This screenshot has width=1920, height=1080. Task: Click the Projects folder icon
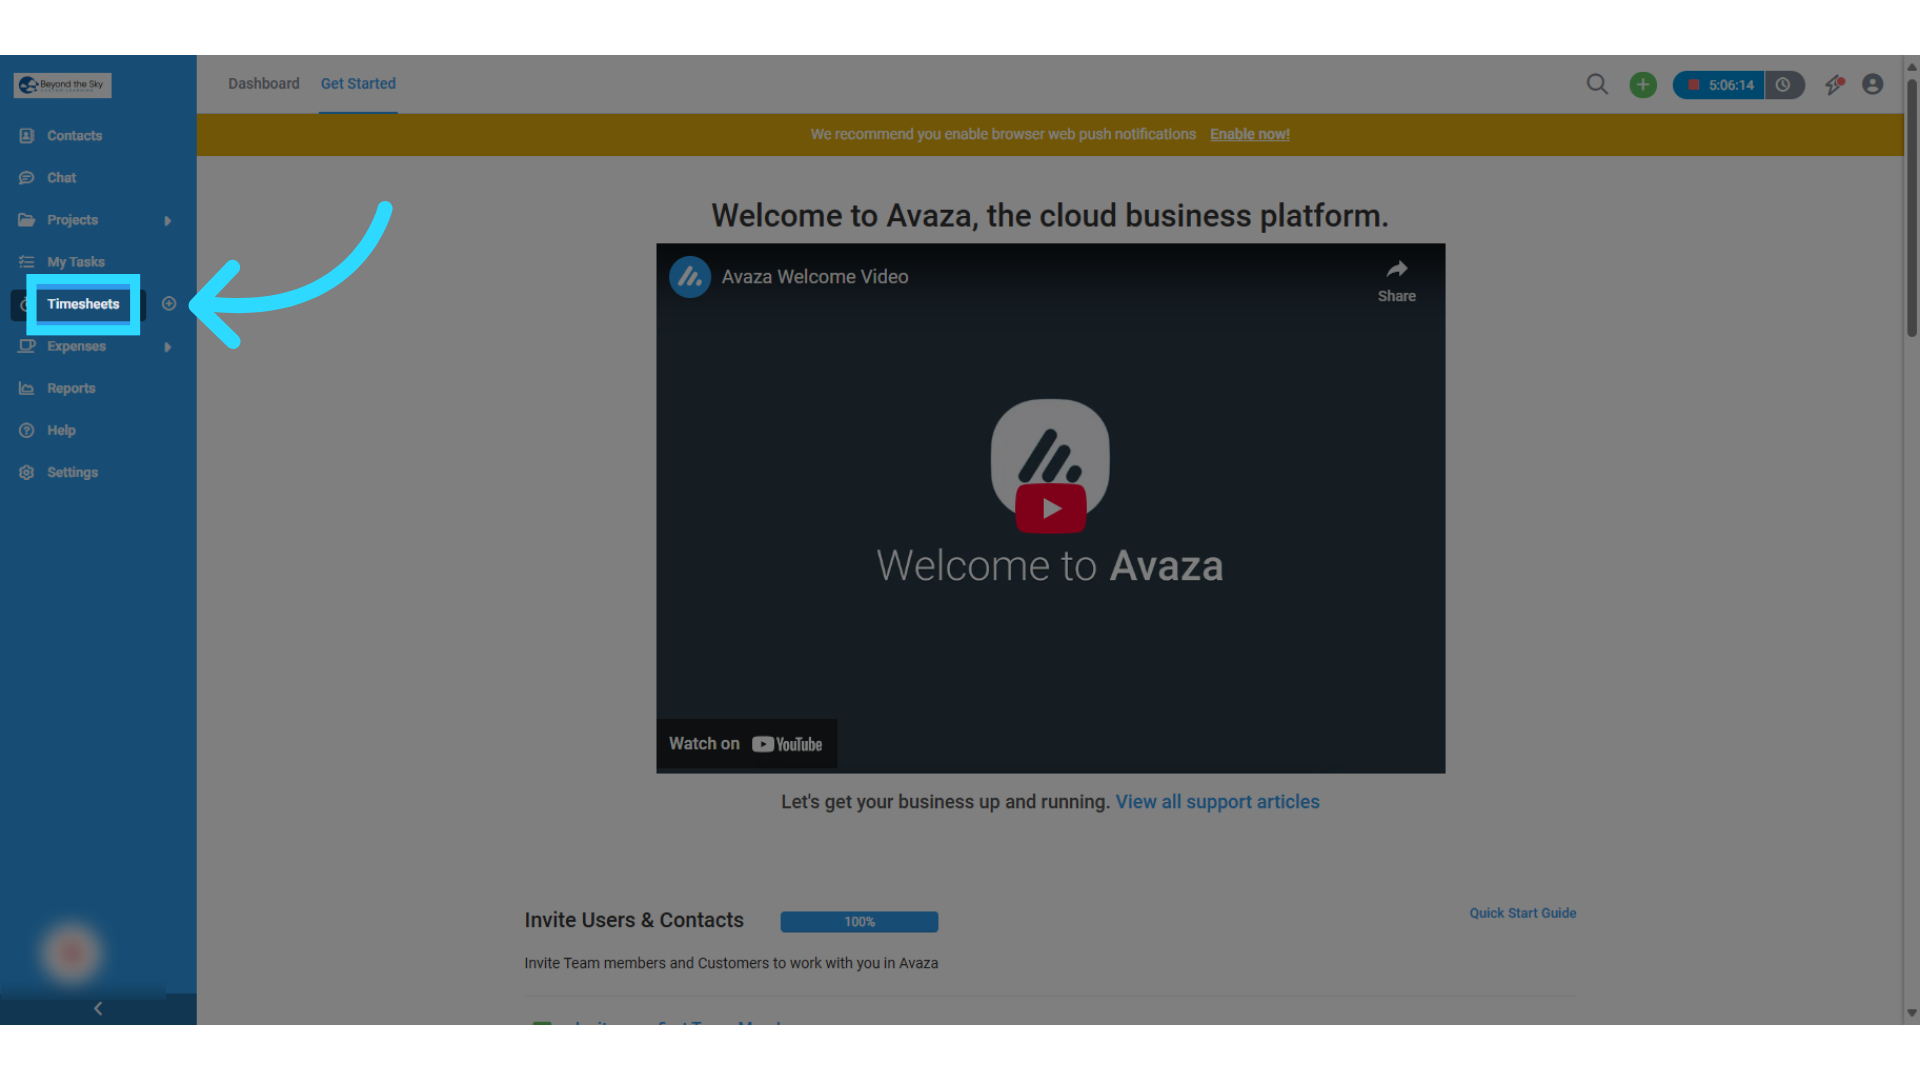[x=27, y=220]
